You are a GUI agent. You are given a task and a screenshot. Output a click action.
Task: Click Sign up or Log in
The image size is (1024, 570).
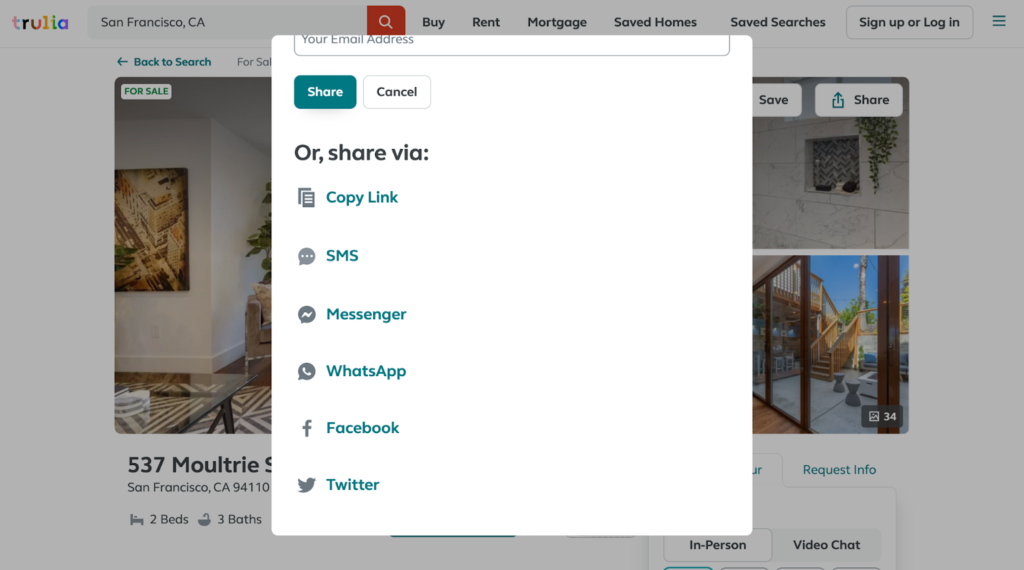point(909,22)
